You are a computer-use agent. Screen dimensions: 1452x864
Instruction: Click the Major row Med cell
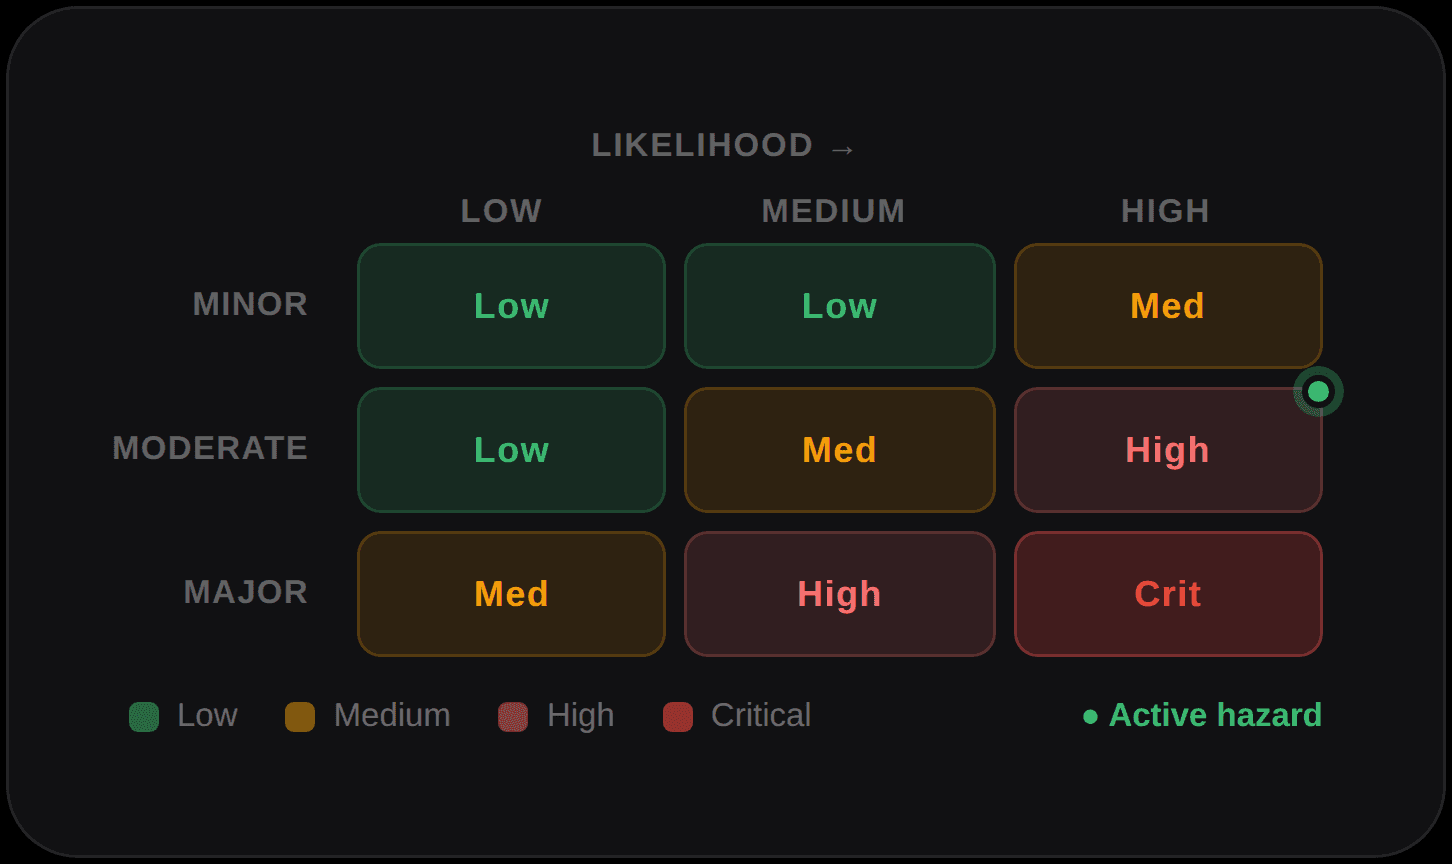click(511, 594)
